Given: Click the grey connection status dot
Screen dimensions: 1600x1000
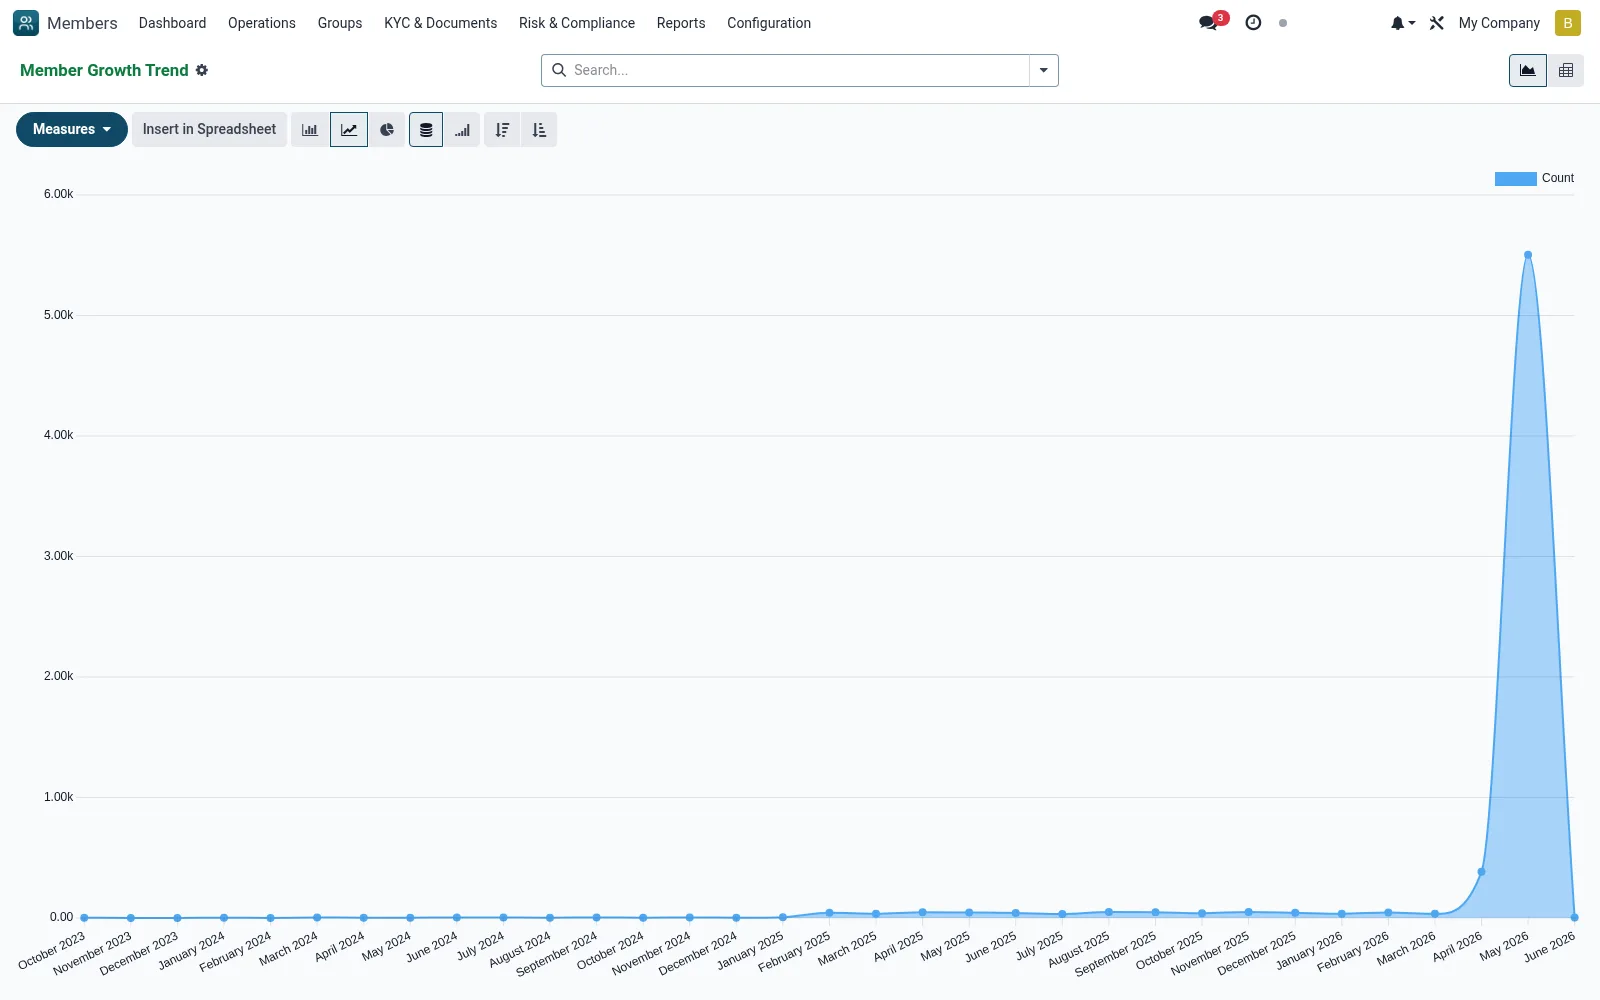Looking at the screenshot, I should (1283, 23).
